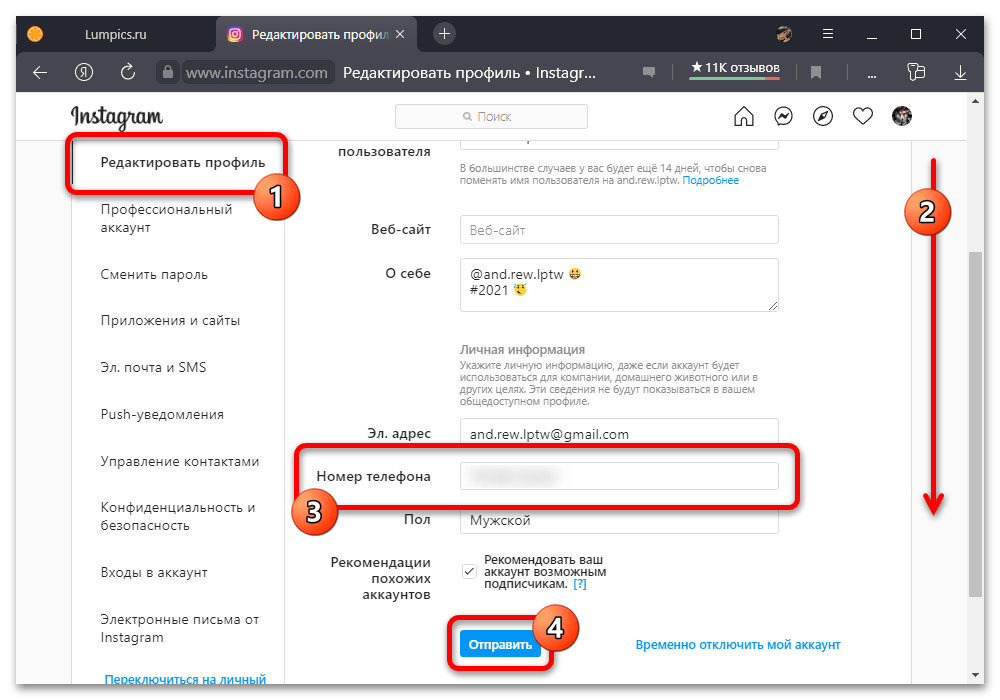Screen dimensions: 1000x700
Task: Select Сменить пароль in sidebar
Action: tap(154, 274)
